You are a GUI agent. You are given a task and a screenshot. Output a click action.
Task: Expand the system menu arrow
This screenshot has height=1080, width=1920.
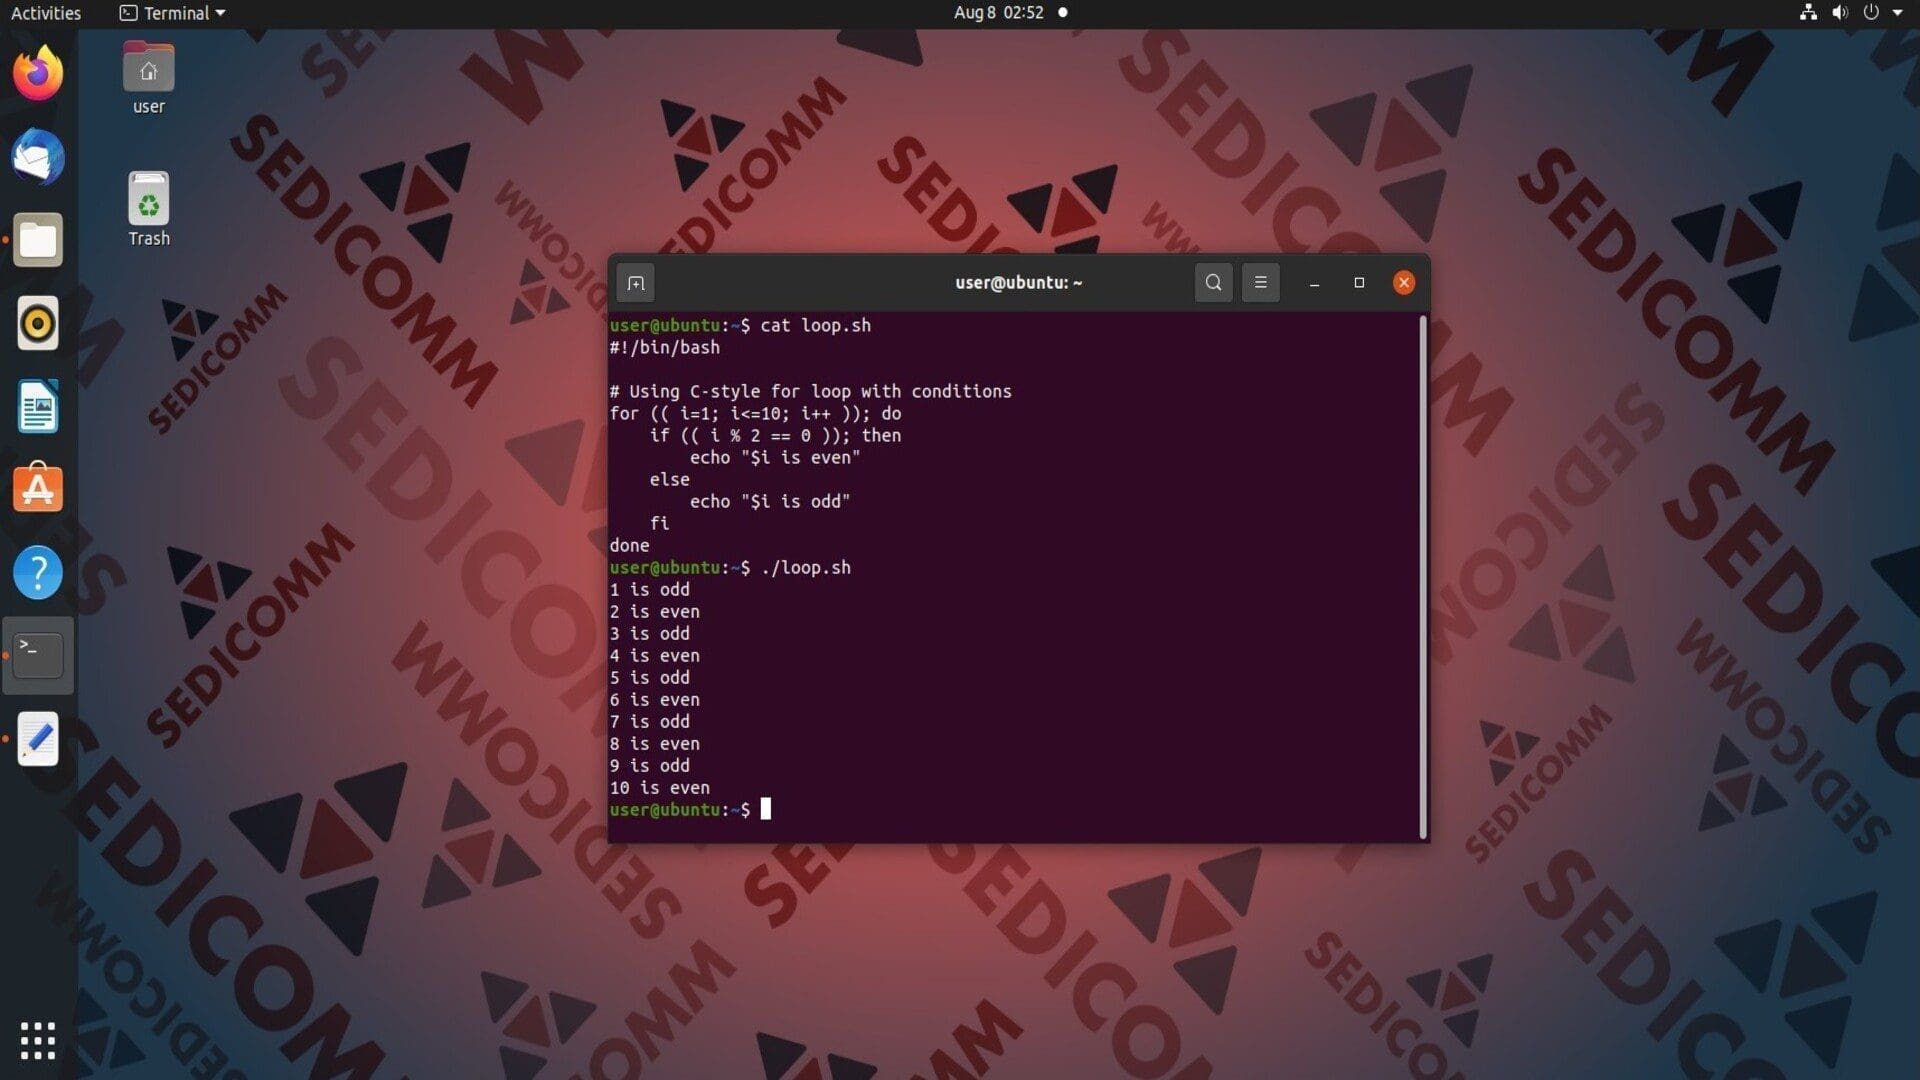click(x=1897, y=13)
